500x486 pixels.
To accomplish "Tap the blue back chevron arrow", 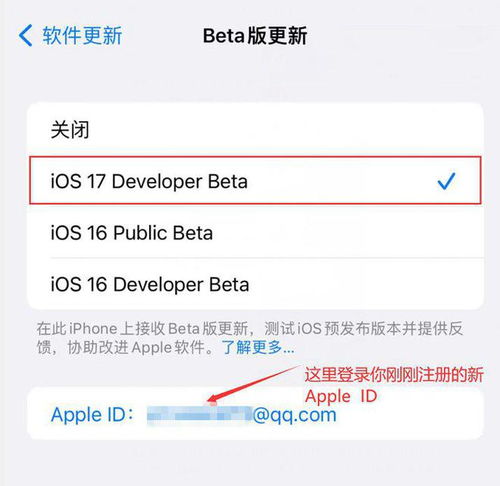I will [x=26, y=35].
